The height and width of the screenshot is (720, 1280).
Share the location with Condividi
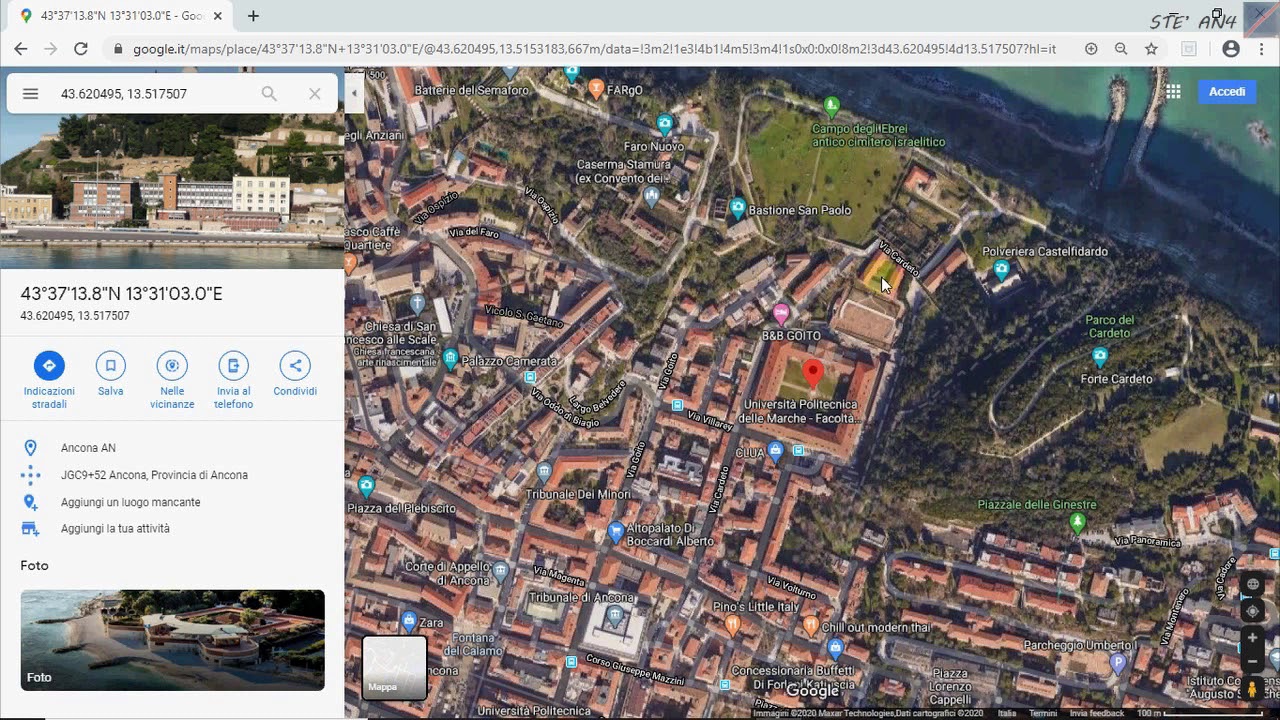tap(295, 366)
